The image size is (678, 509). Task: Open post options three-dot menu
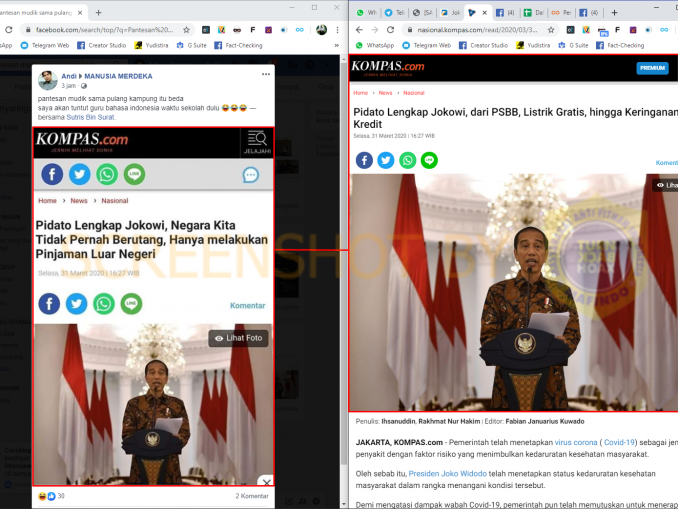(266, 74)
